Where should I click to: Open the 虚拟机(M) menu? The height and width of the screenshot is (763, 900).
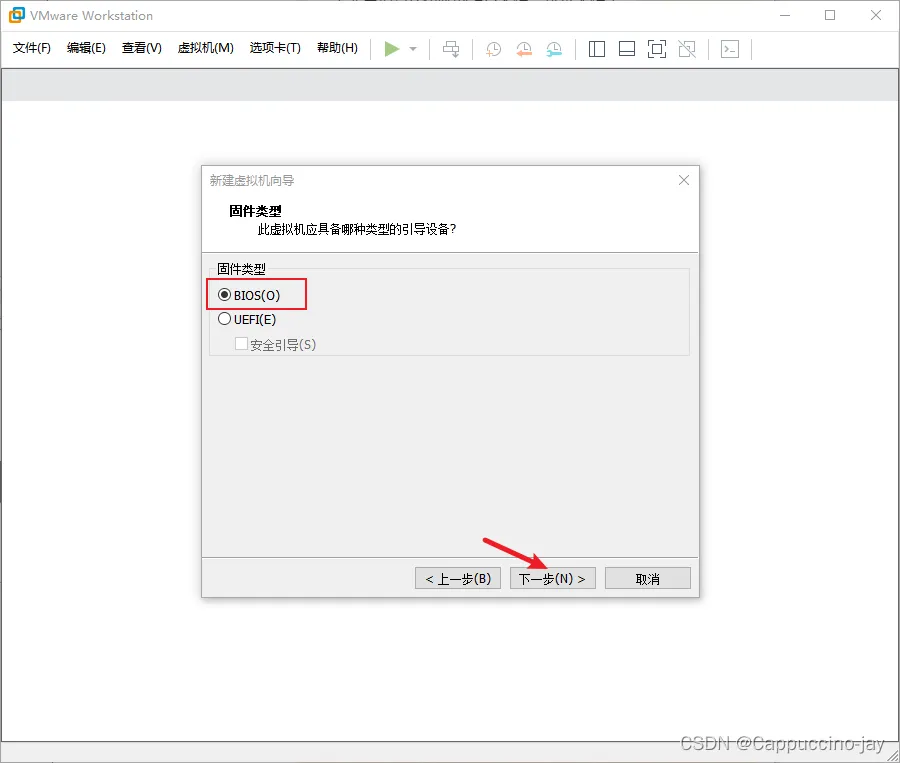(205, 48)
